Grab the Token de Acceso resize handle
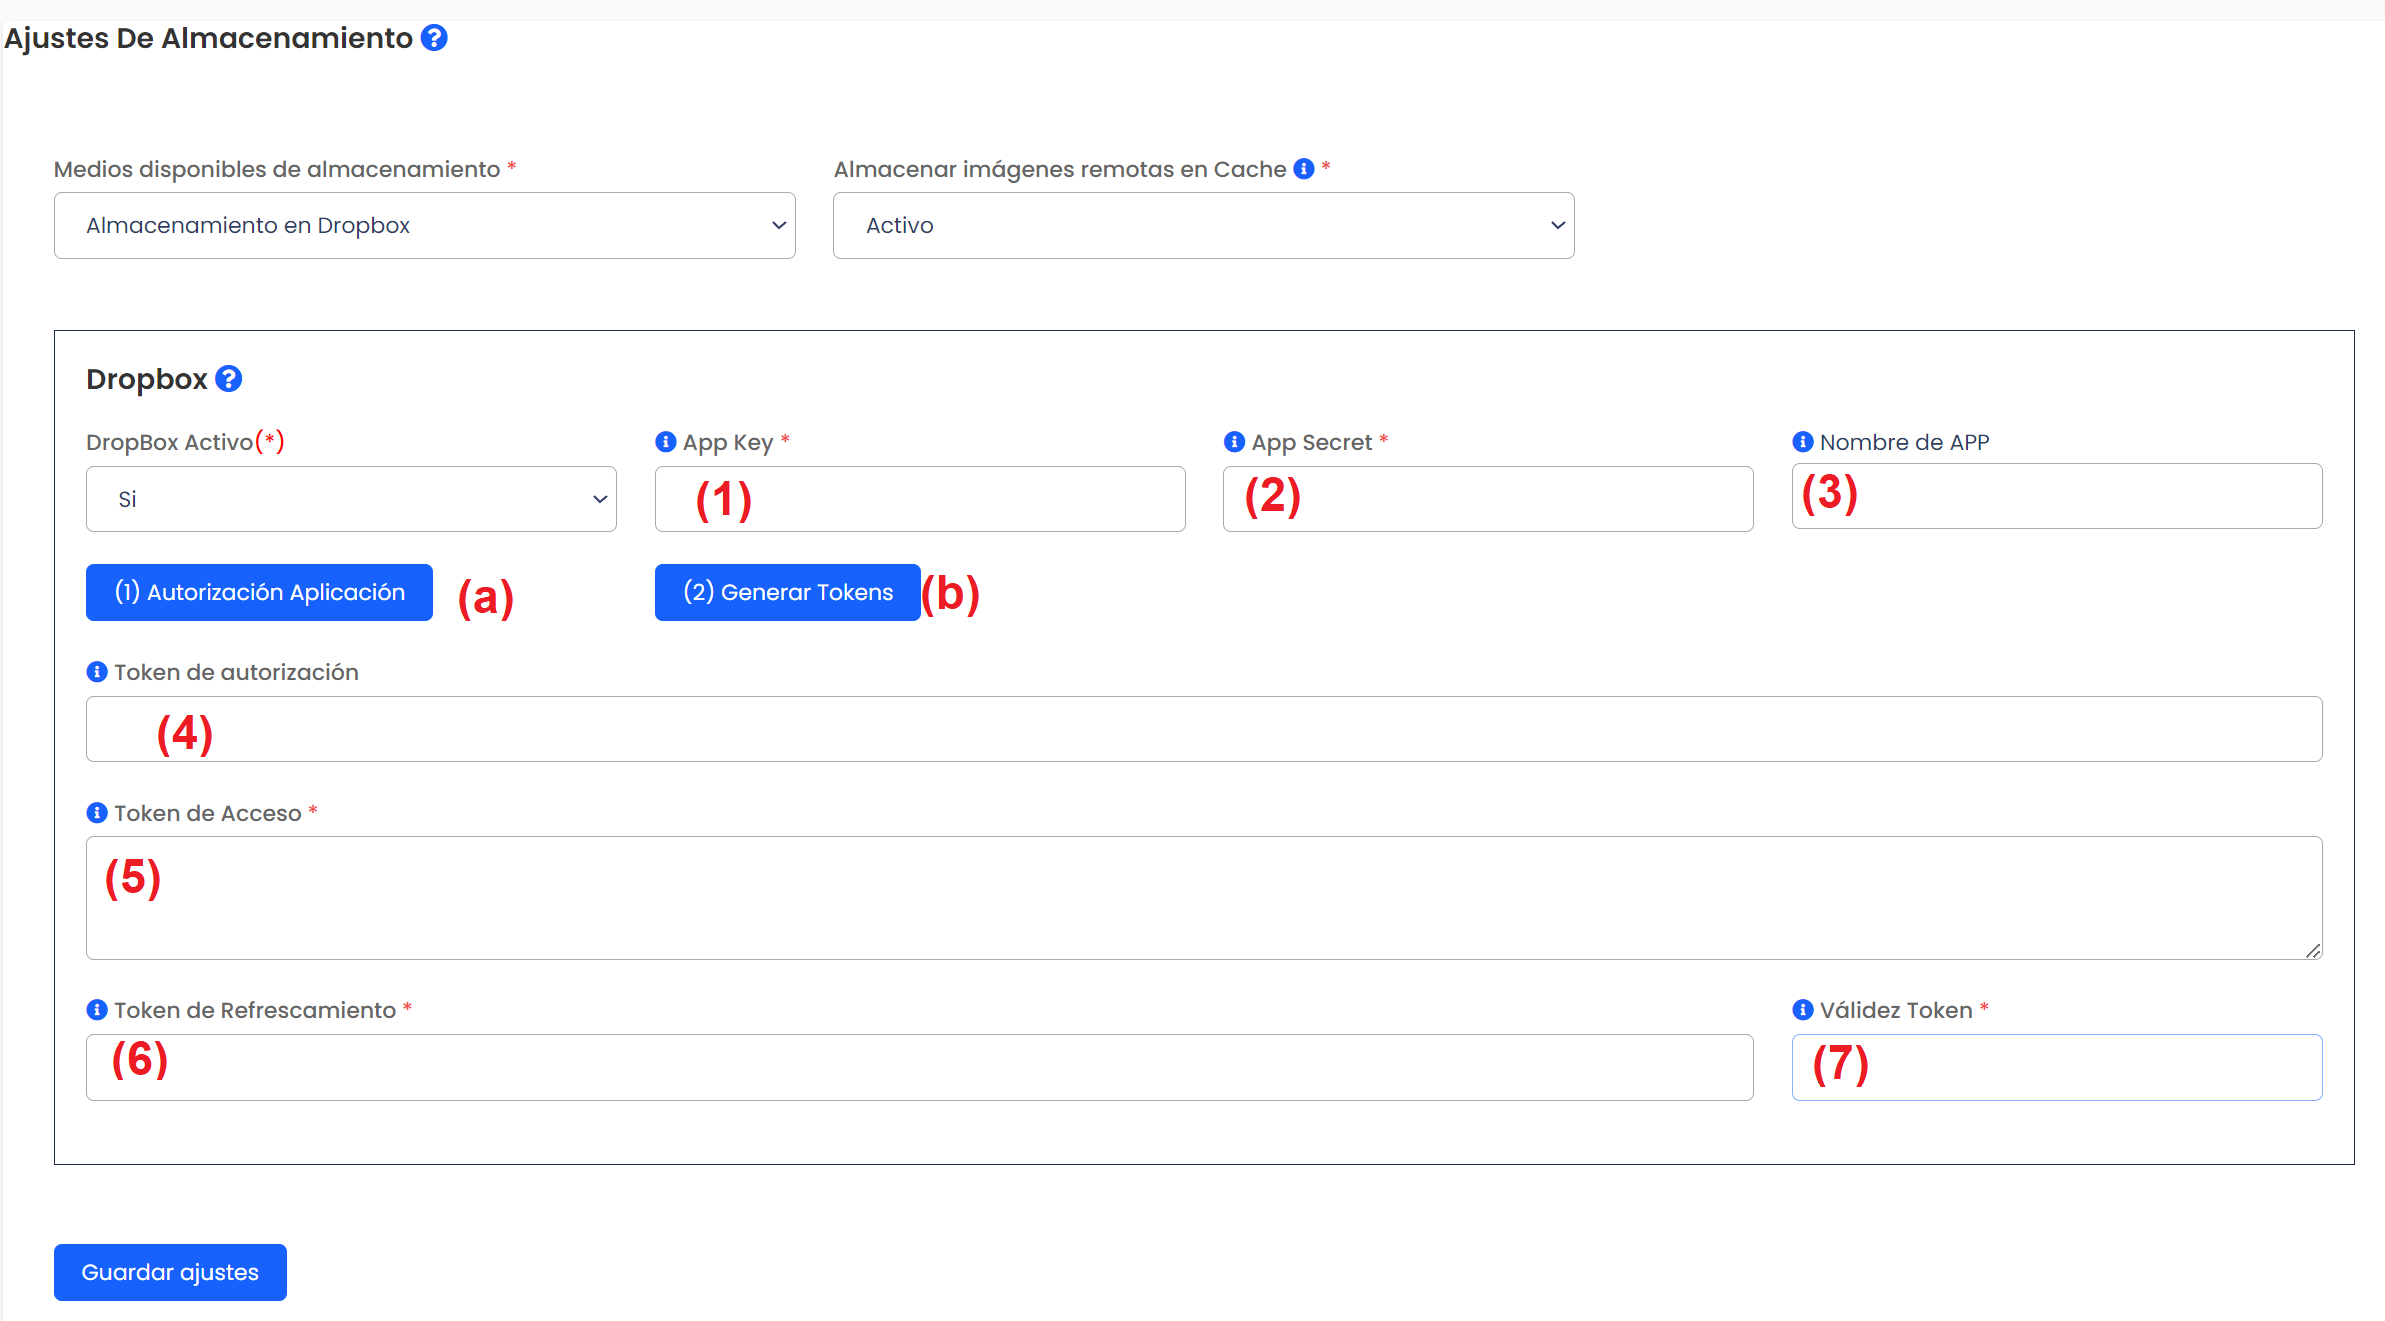 (x=2313, y=951)
